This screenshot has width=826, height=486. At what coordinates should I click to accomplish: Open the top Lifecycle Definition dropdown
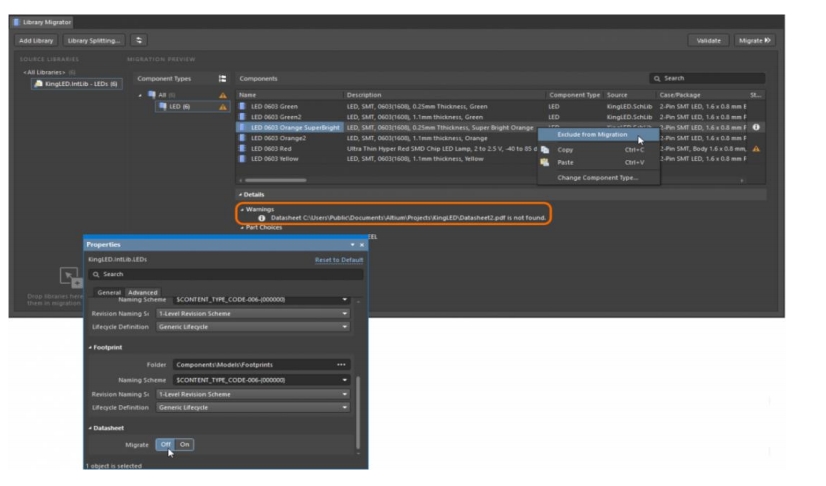[253, 327]
